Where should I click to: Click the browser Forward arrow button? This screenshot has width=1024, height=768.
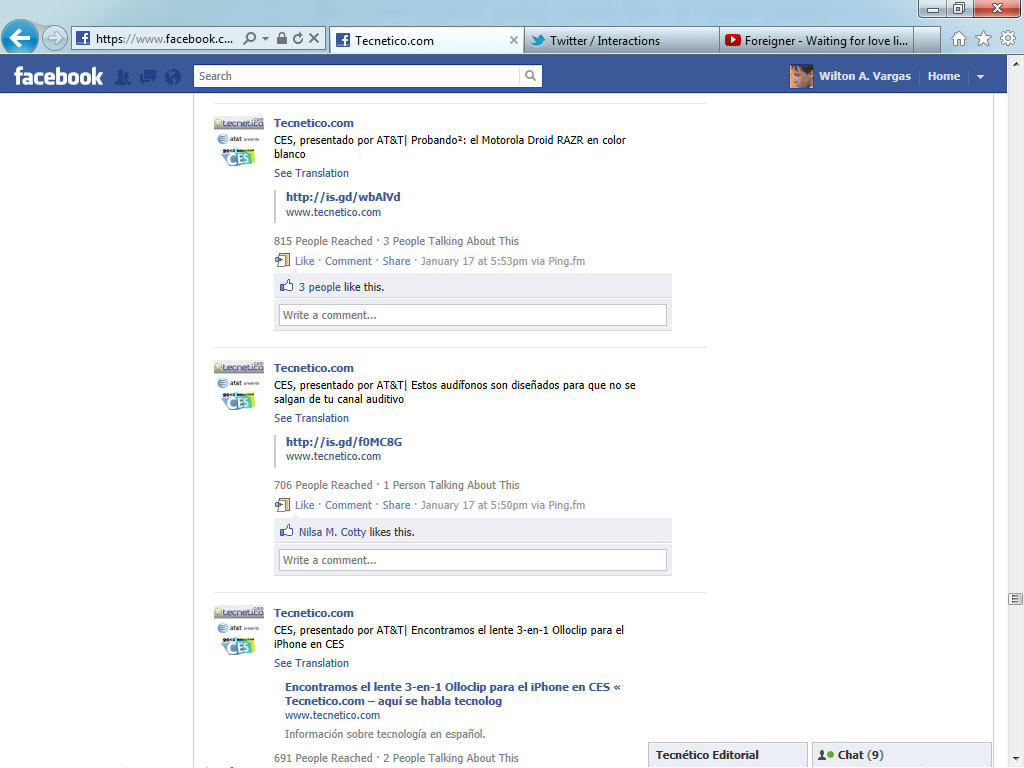pyautogui.click(x=55, y=39)
